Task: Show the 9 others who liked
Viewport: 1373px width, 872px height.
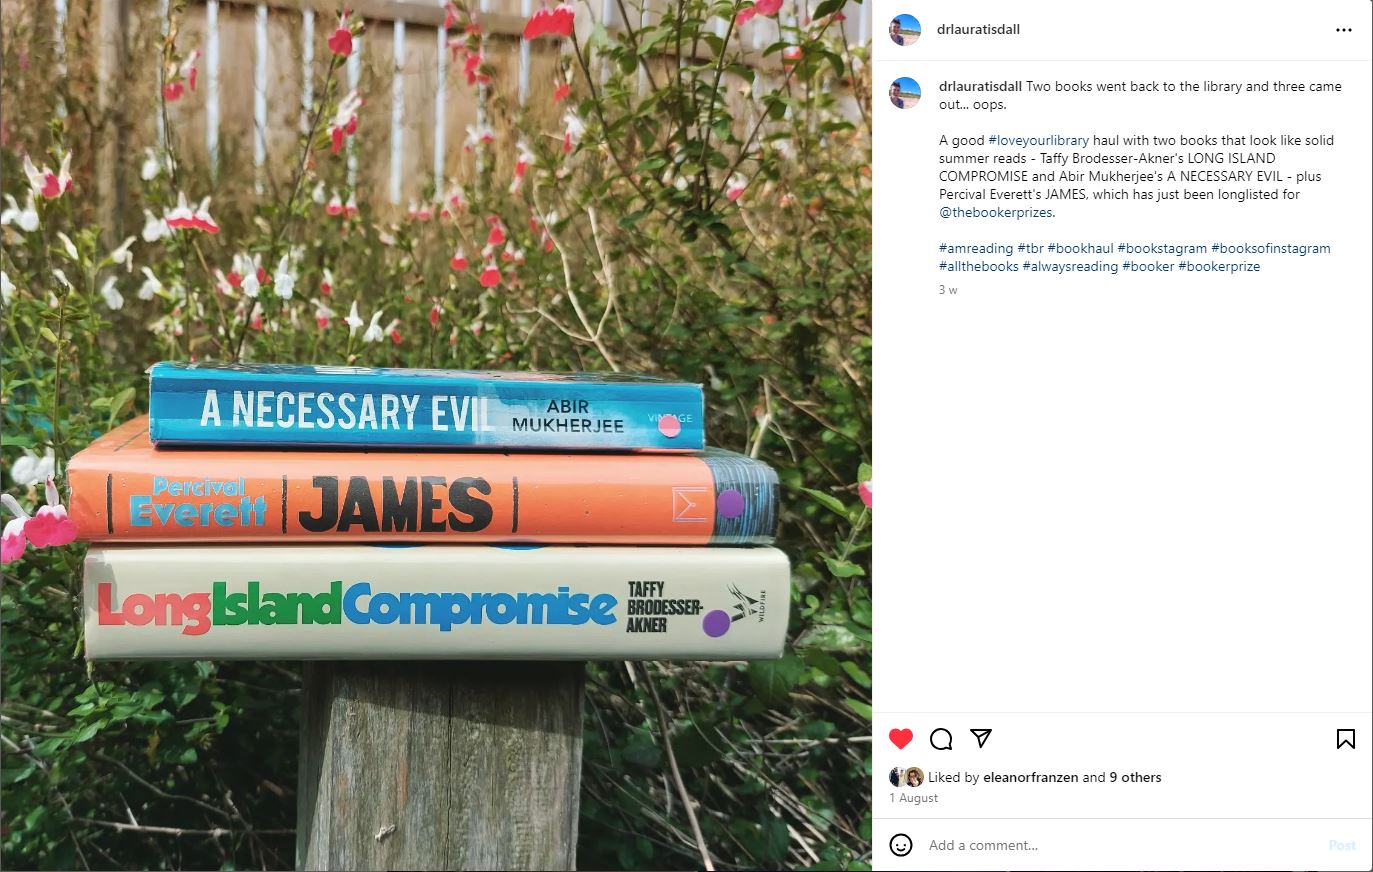Action: [1135, 777]
